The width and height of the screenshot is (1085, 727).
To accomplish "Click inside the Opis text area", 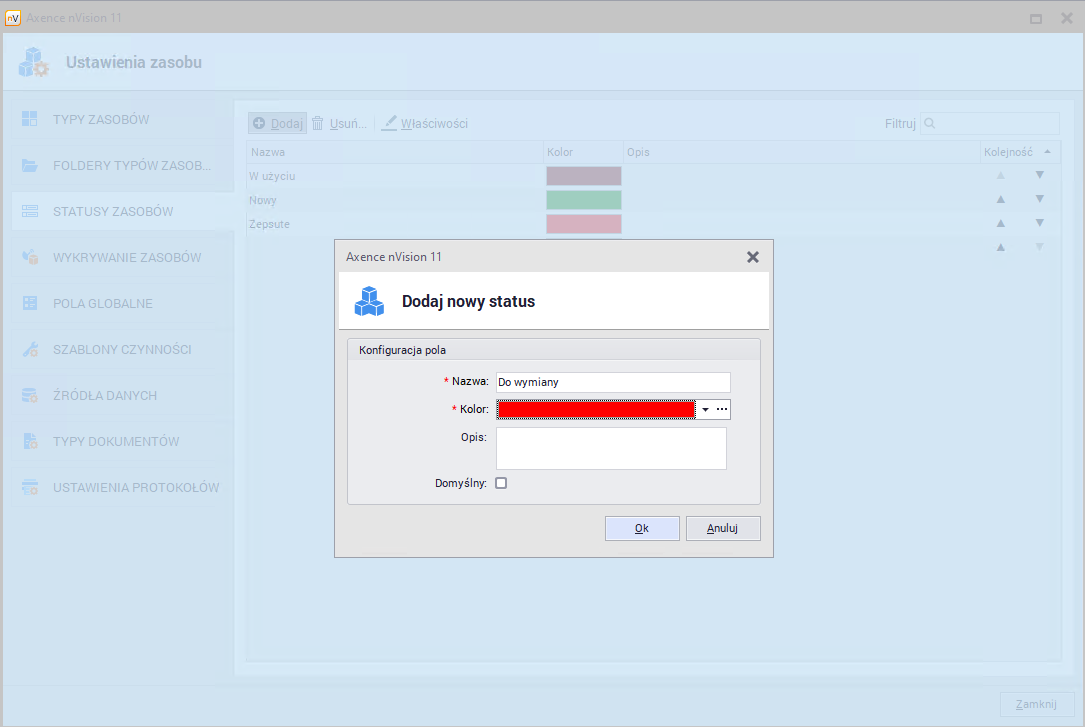I will 611,449.
